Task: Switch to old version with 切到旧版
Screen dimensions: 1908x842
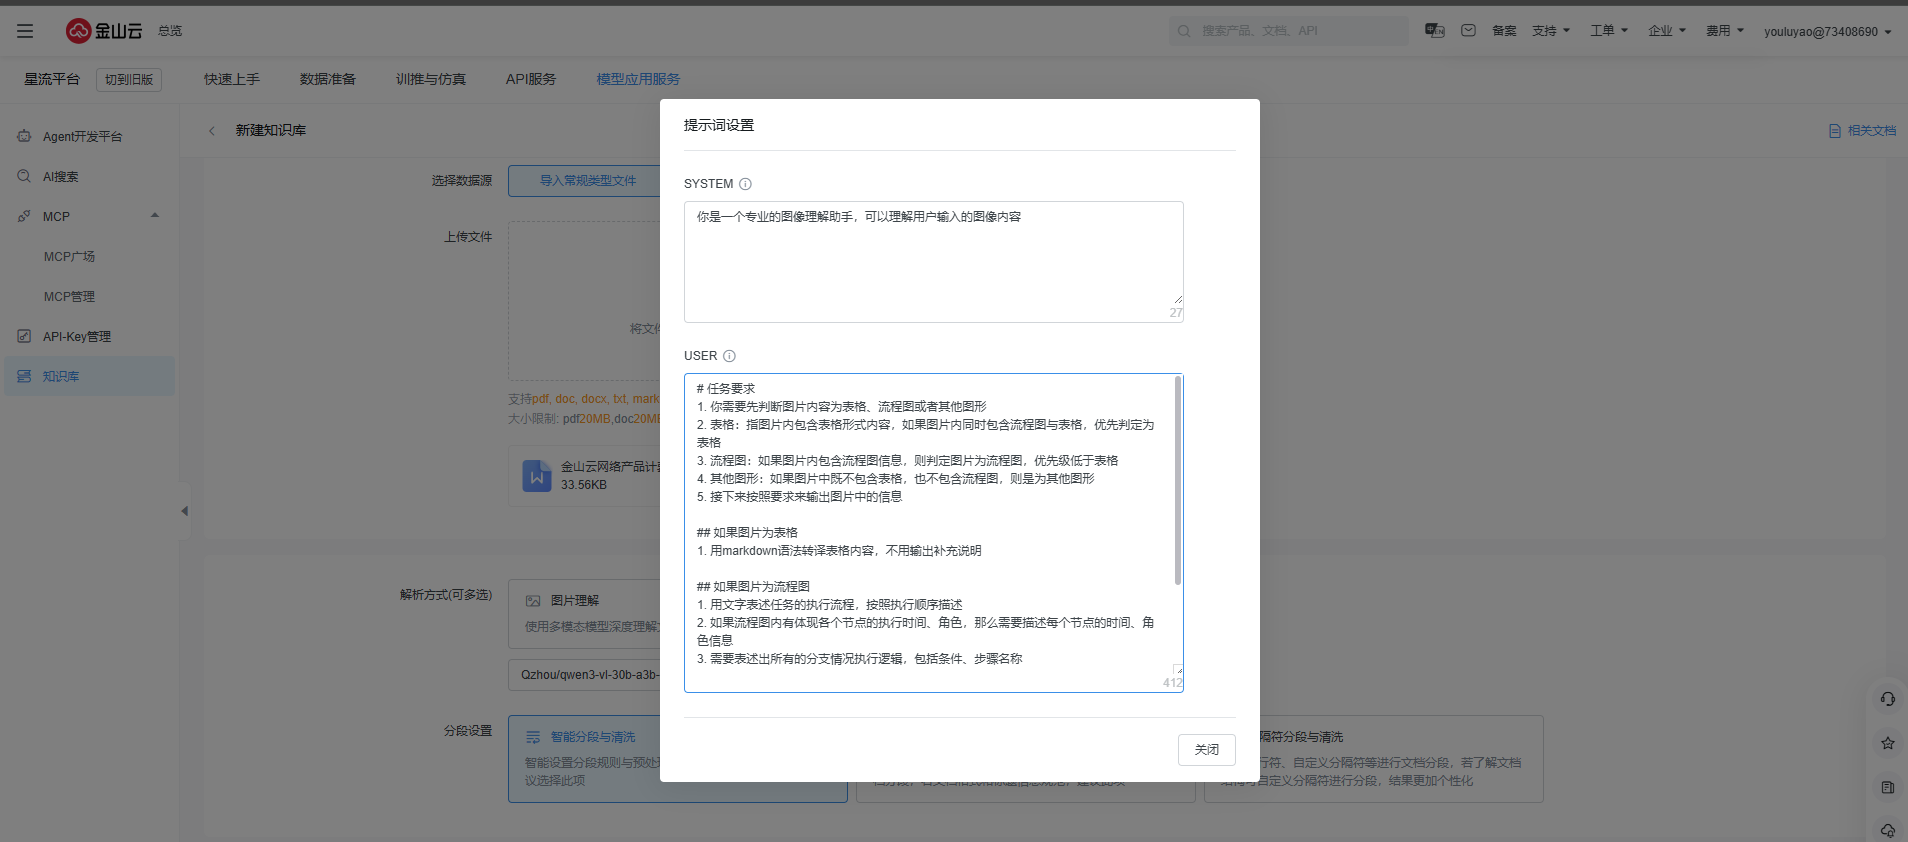Action: pos(129,80)
